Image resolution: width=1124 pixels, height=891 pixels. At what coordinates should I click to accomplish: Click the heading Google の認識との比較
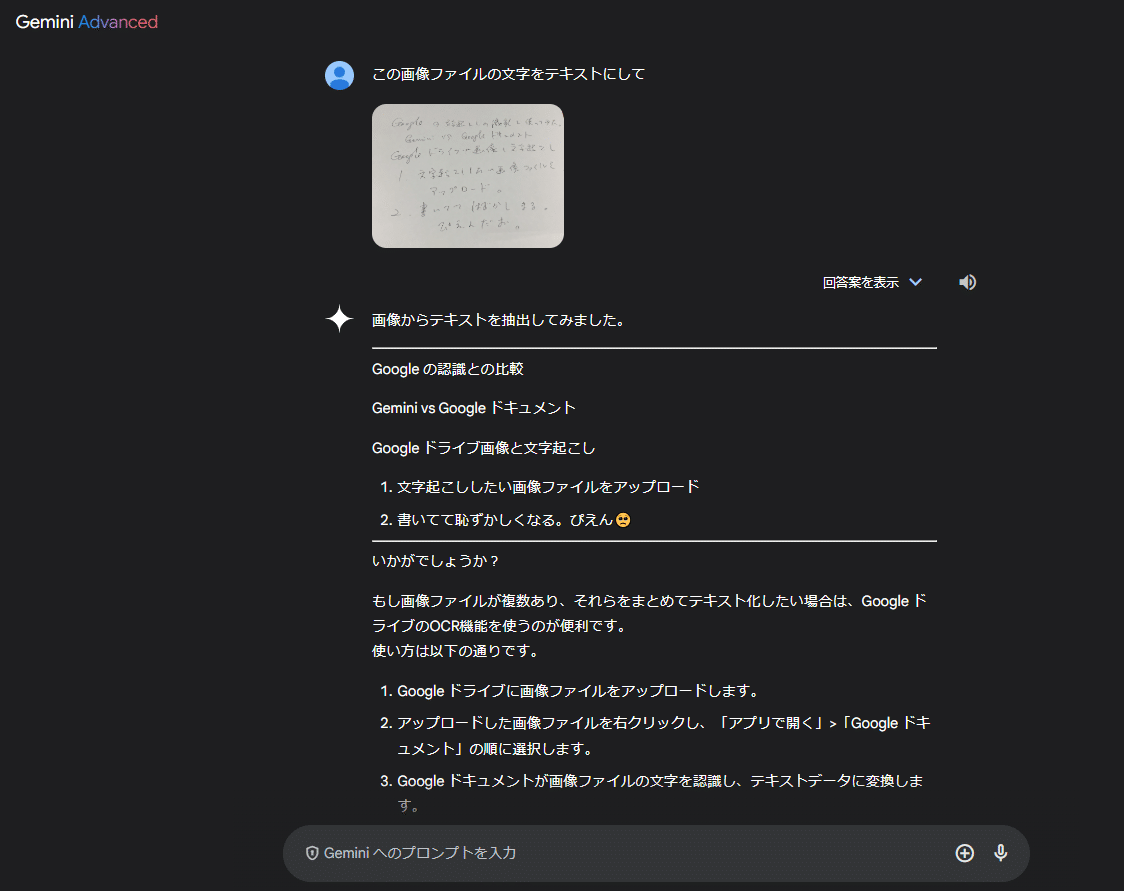tap(448, 369)
